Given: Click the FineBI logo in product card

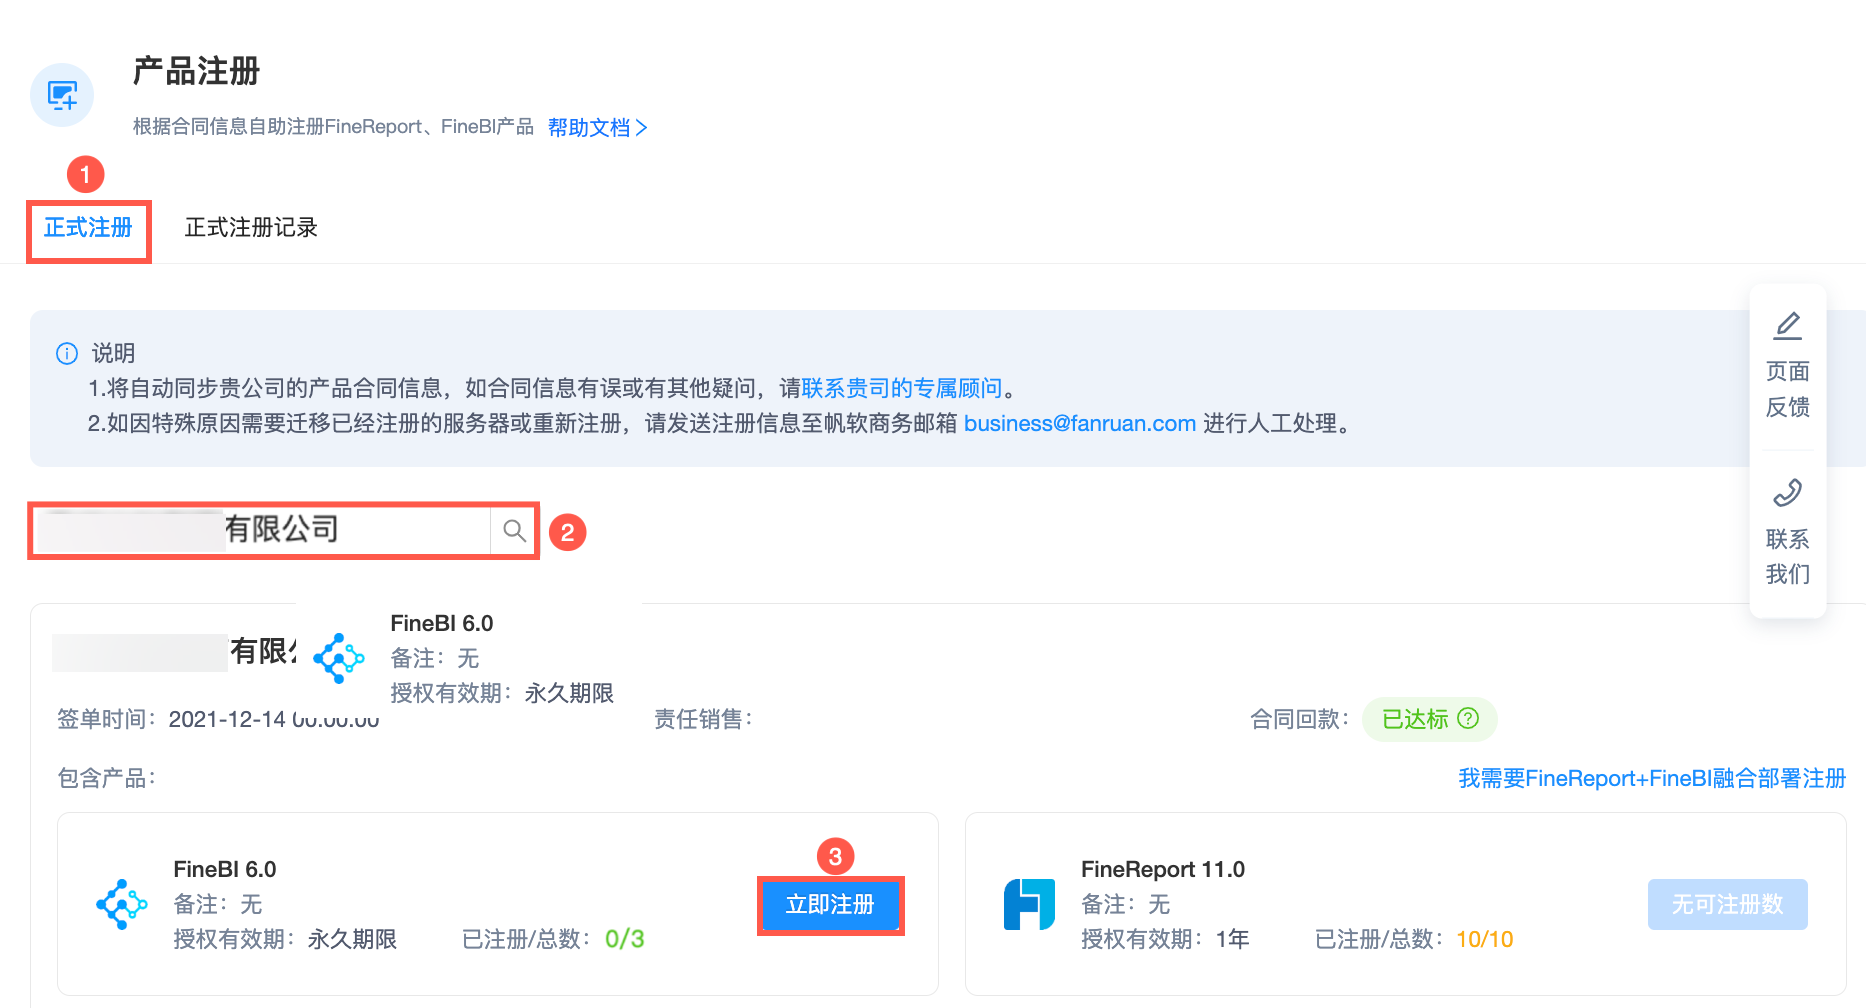Looking at the screenshot, I should tap(122, 905).
